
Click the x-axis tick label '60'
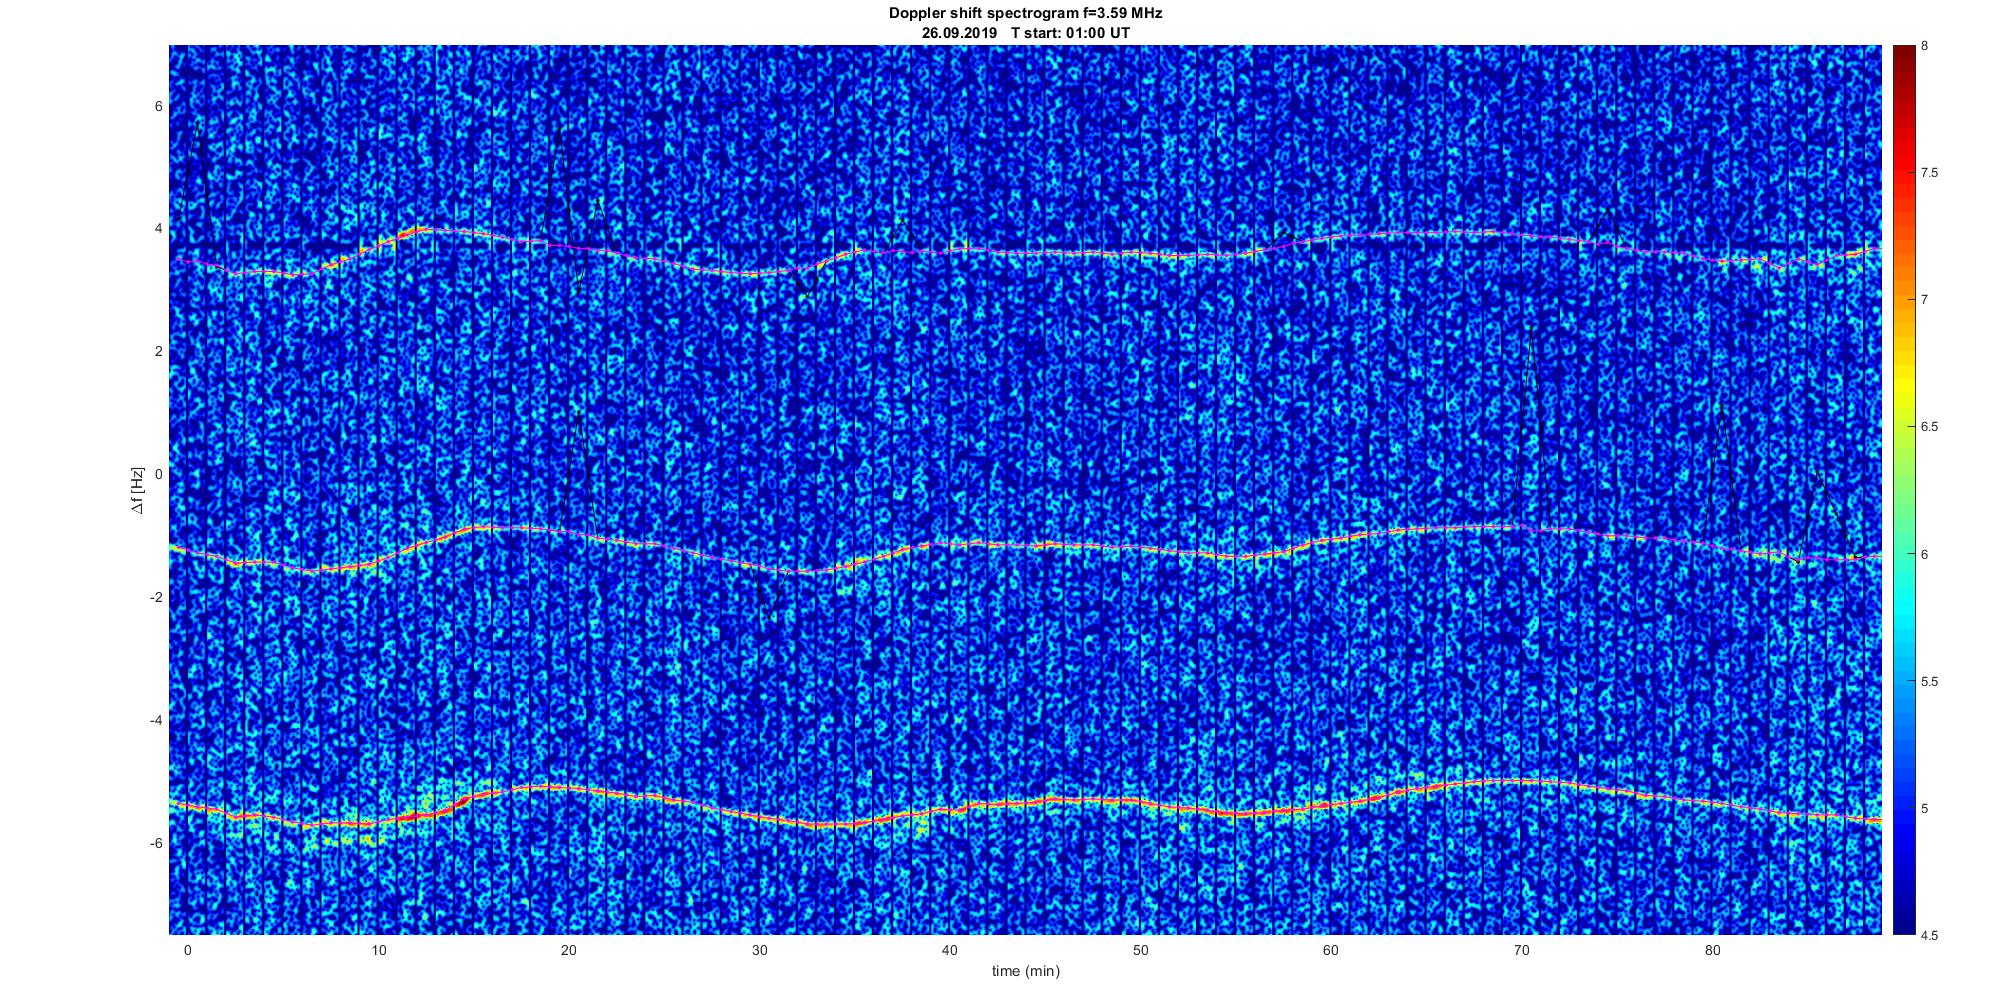pyautogui.click(x=1330, y=950)
